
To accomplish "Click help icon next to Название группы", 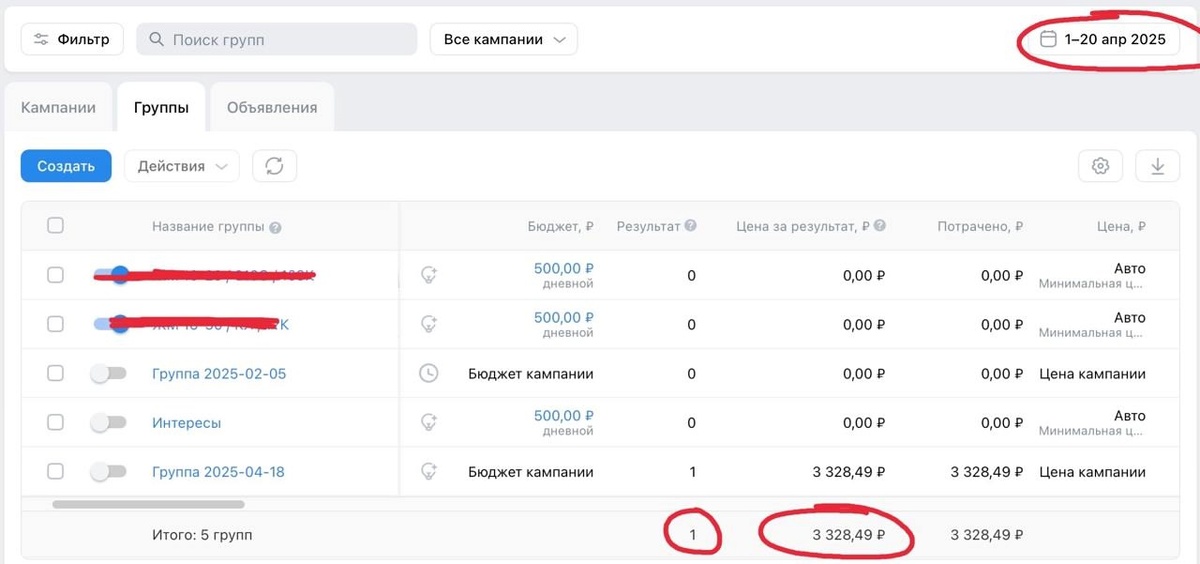I will click(275, 227).
